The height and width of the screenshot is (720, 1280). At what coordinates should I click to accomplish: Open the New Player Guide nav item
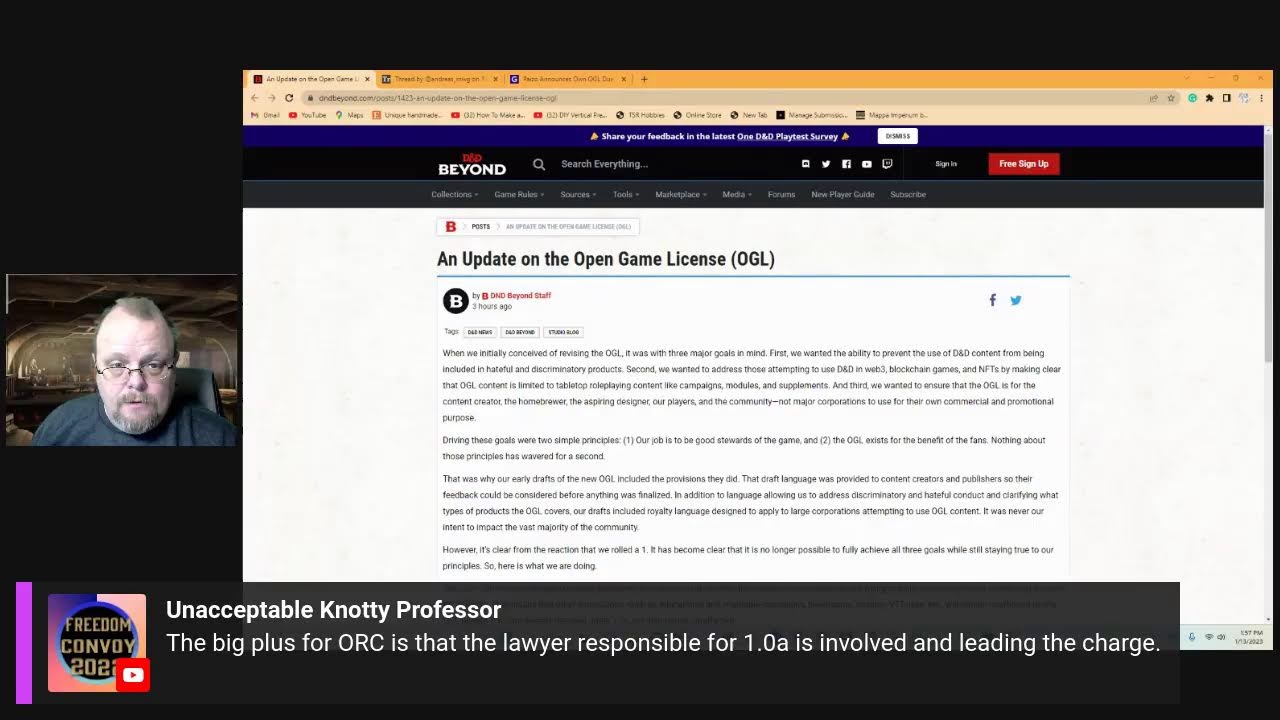[843, 194]
